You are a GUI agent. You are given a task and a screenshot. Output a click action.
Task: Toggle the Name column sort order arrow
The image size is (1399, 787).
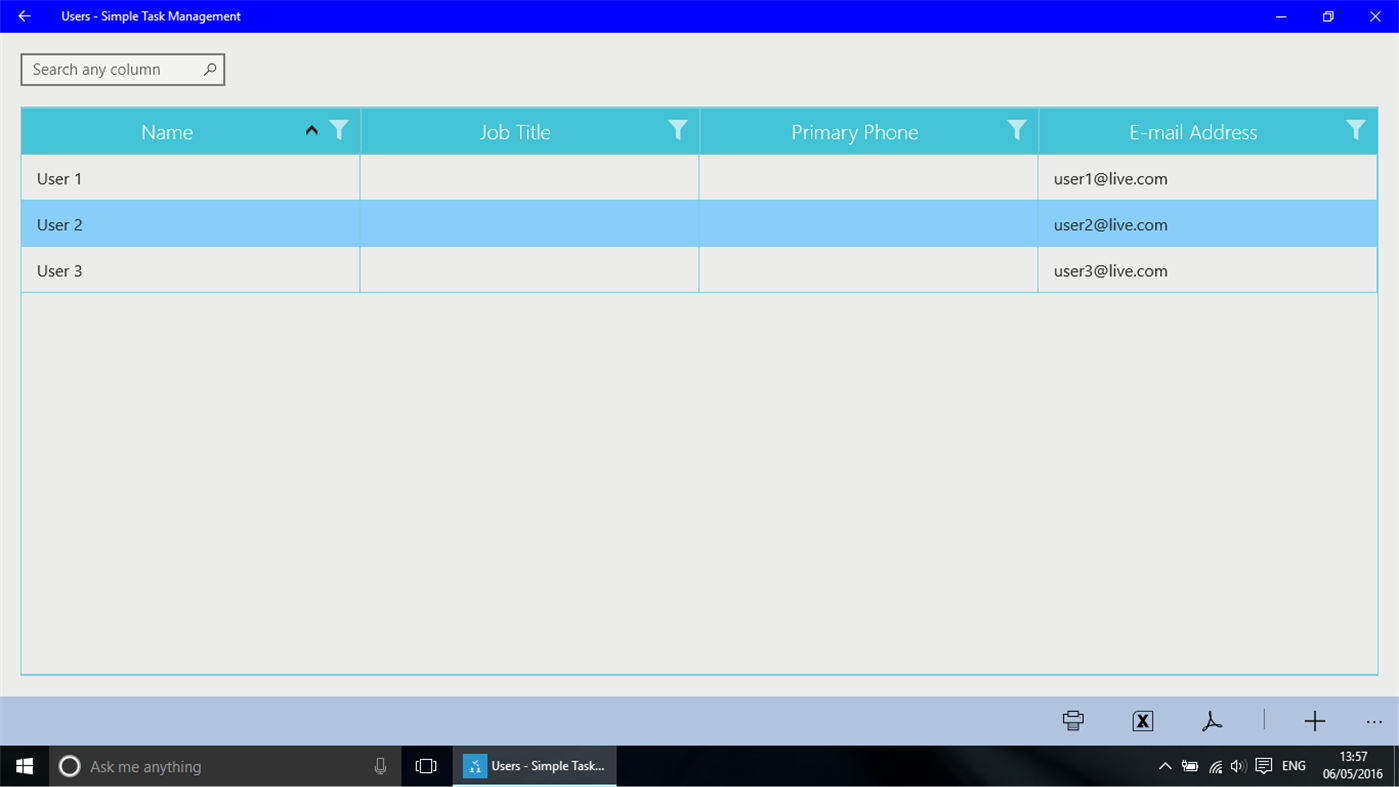[x=311, y=130]
